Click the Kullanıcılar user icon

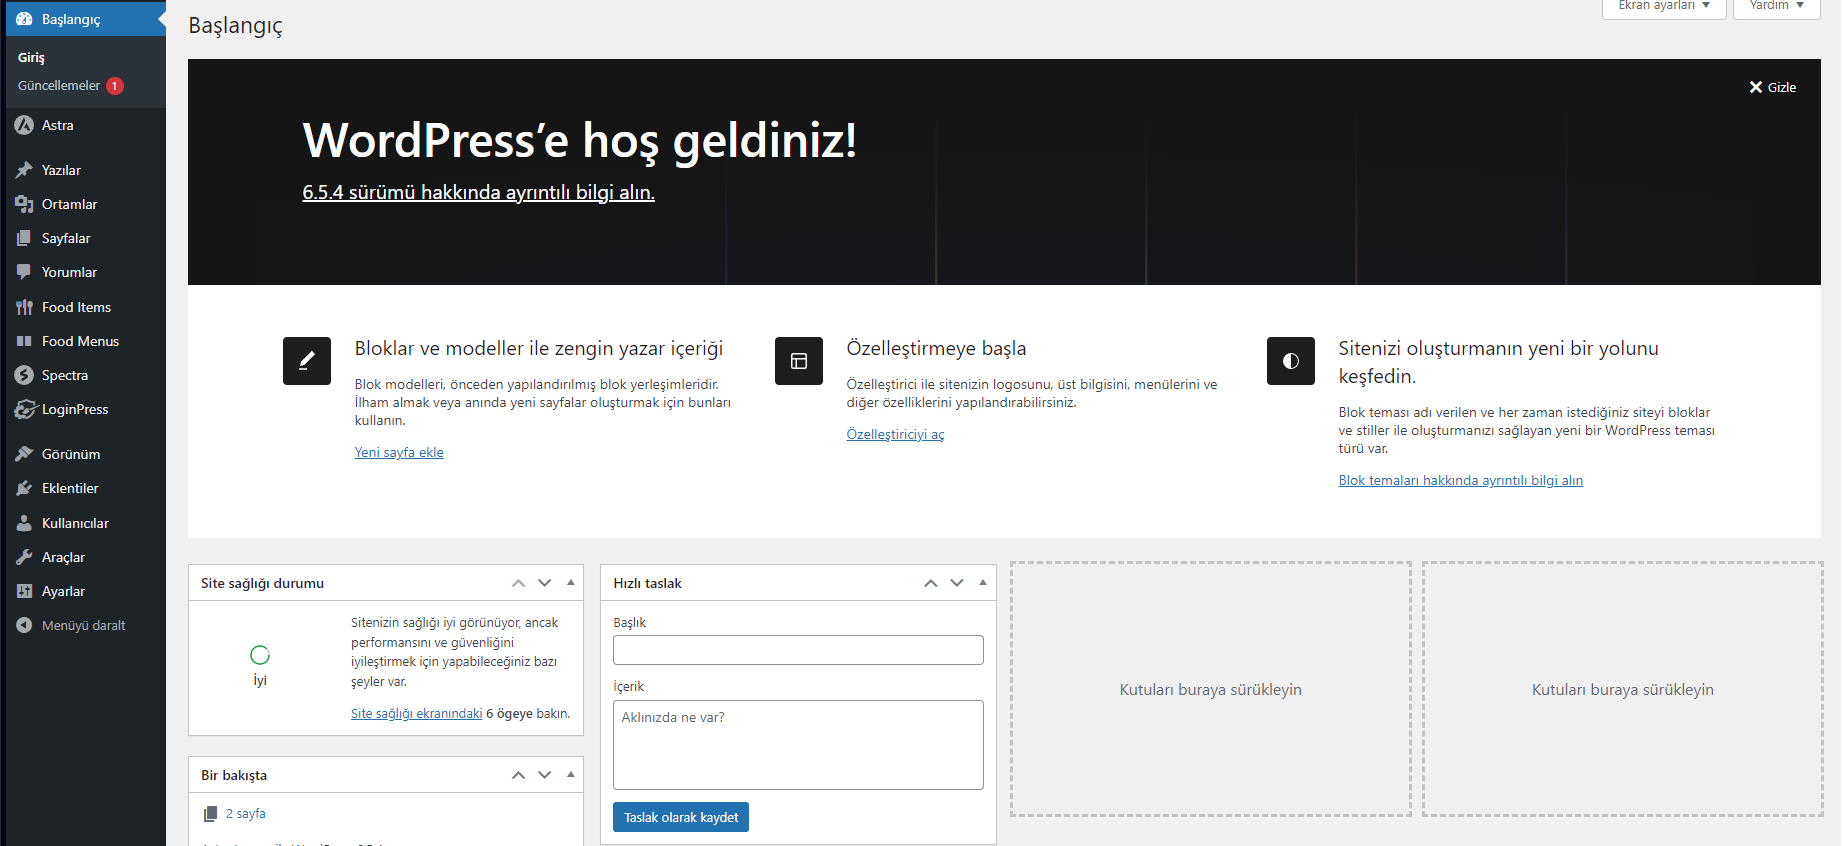point(24,523)
